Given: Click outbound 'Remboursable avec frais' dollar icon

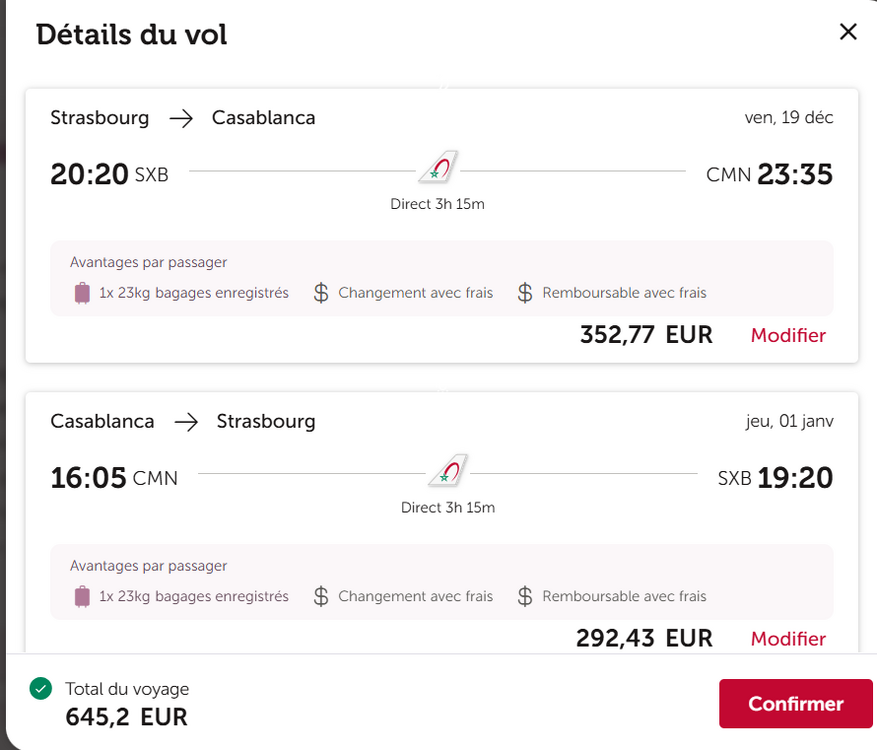Looking at the screenshot, I should tap(525, 293).
